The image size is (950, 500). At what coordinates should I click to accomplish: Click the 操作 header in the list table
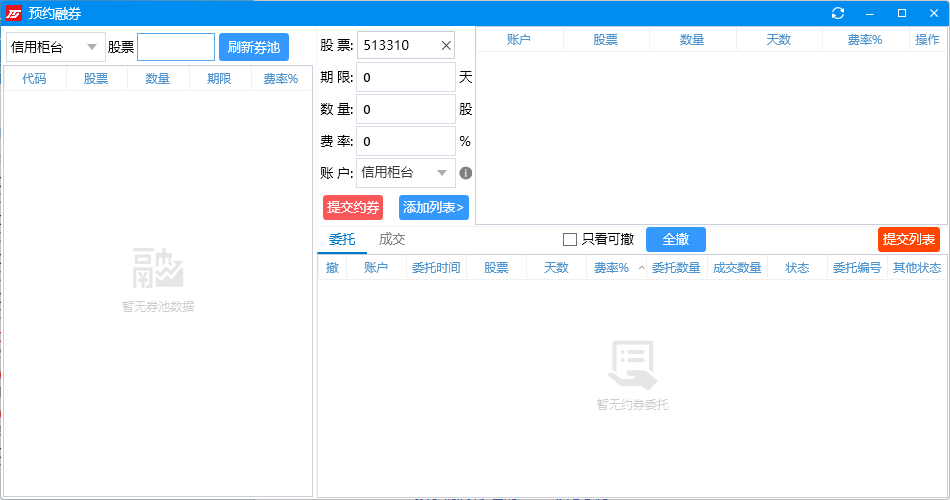click(x=928, y=40)
